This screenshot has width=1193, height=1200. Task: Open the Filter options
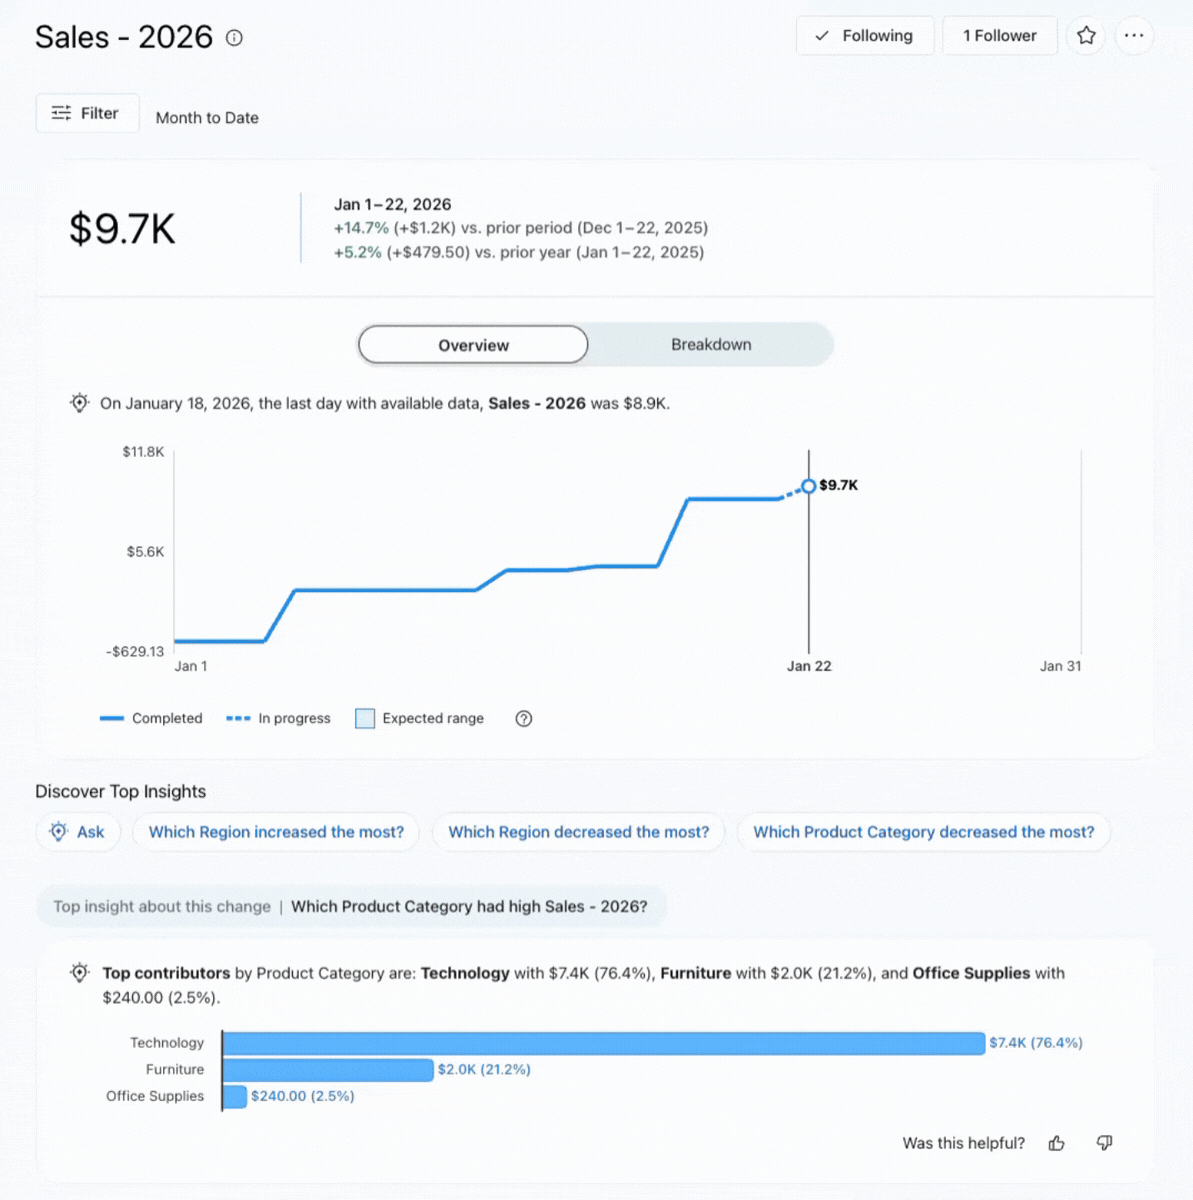[x=87, y=113]
